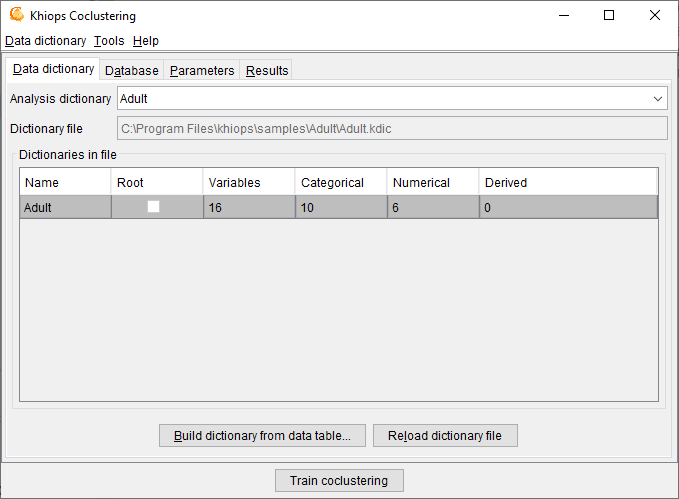Open the Help menu

(146, 41)
